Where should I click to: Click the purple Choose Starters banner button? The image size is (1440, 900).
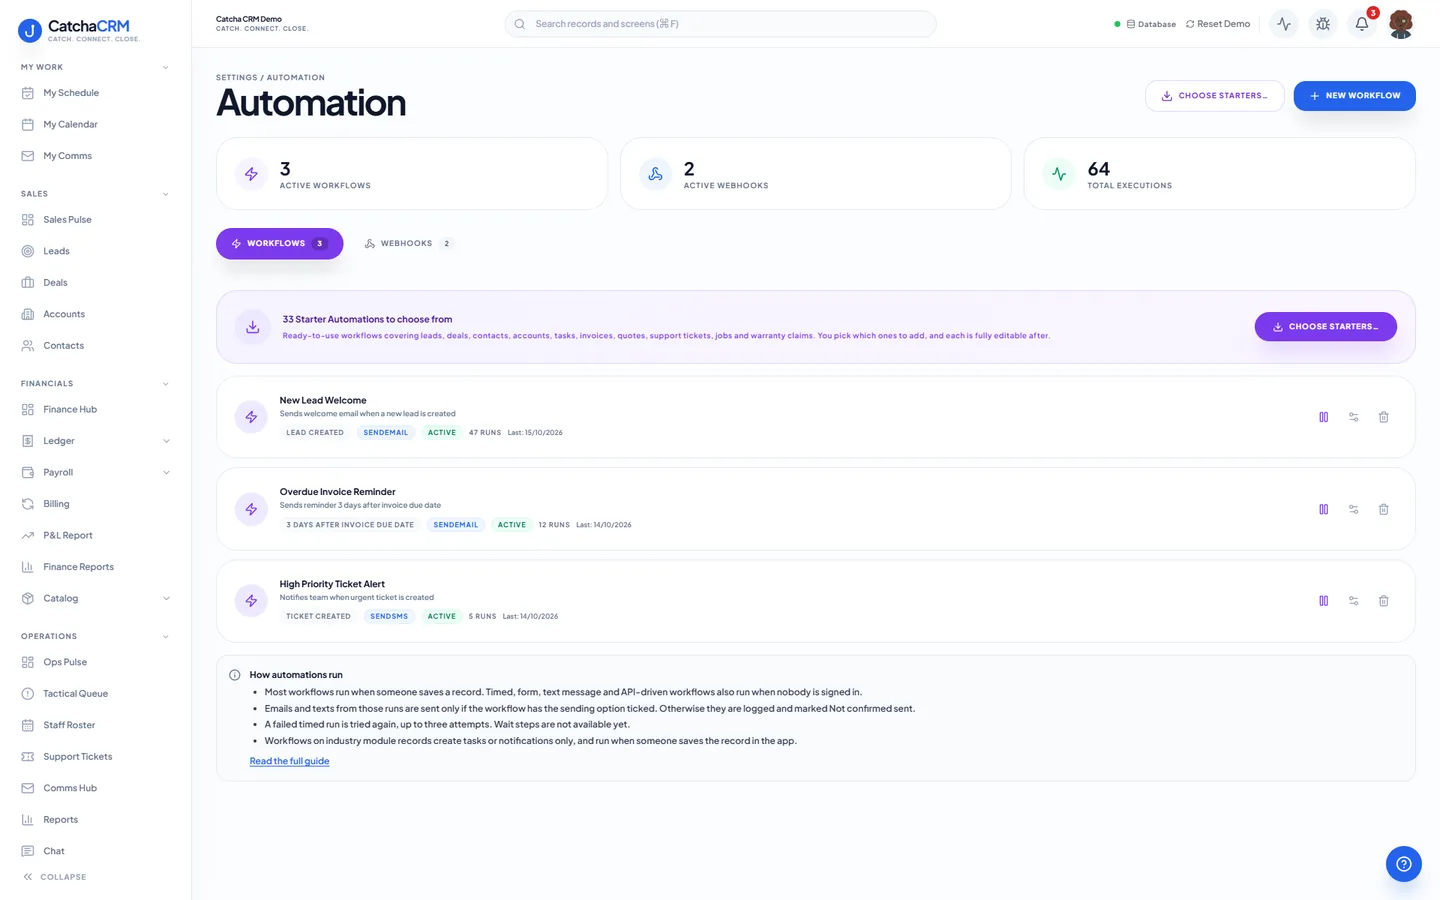click(x=1325, y=327)
